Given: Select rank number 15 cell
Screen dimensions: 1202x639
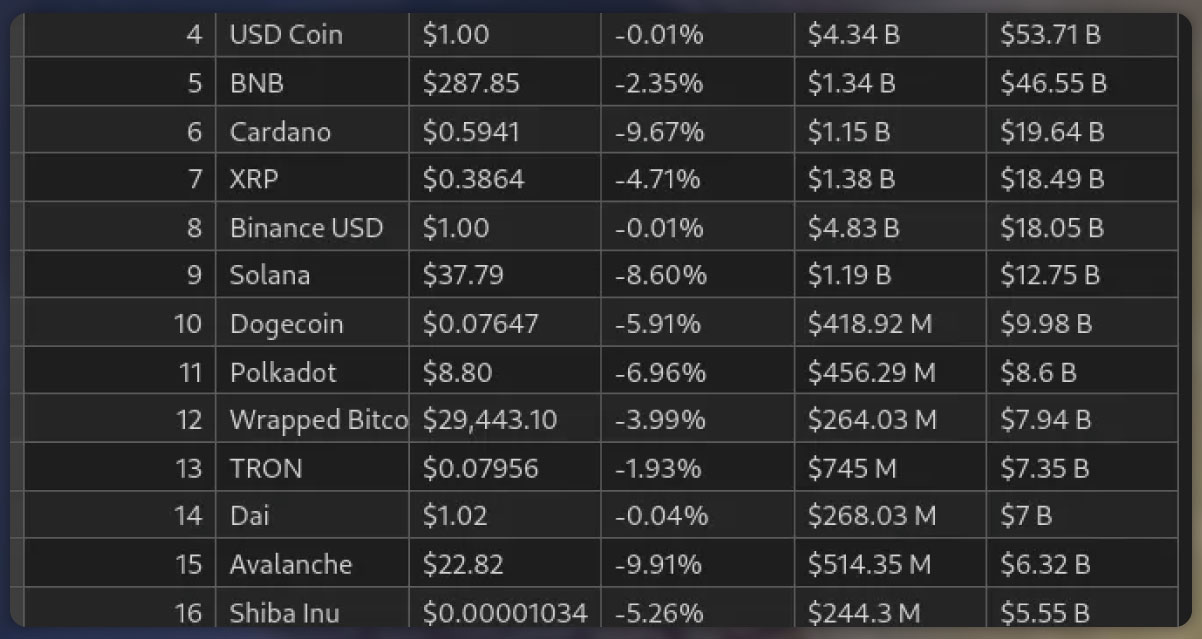Looking at the screenshot, I should click(120, 564).
